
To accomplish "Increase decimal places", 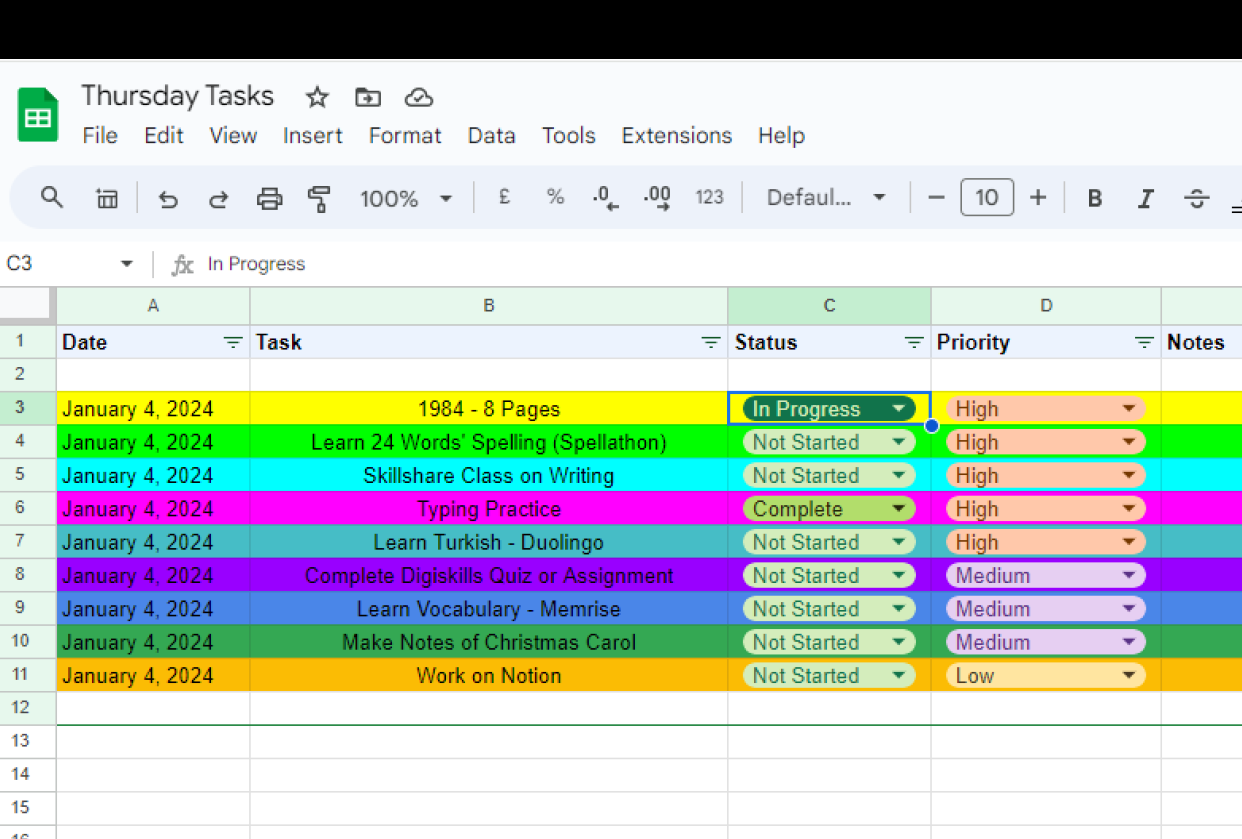I will click(x=657, y=198).
